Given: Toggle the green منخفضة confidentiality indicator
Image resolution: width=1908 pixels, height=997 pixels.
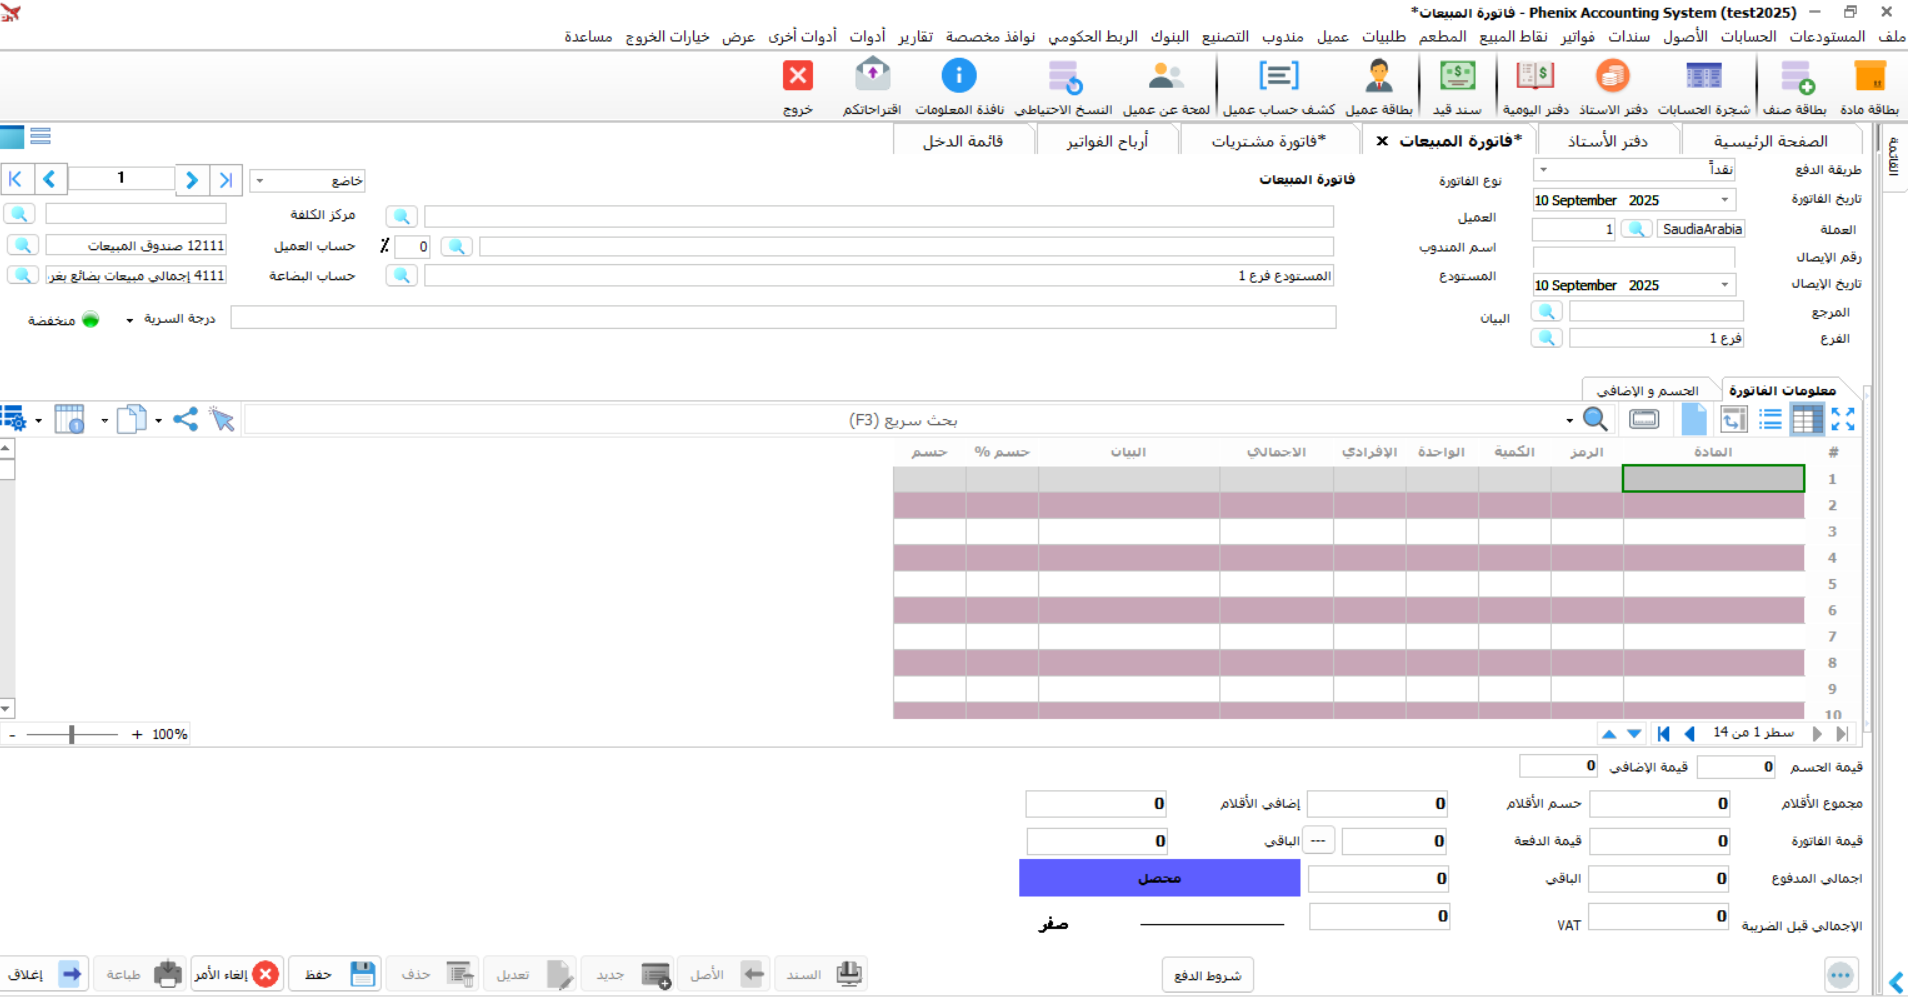Looking at the screenshot, I should coord(91,320).
